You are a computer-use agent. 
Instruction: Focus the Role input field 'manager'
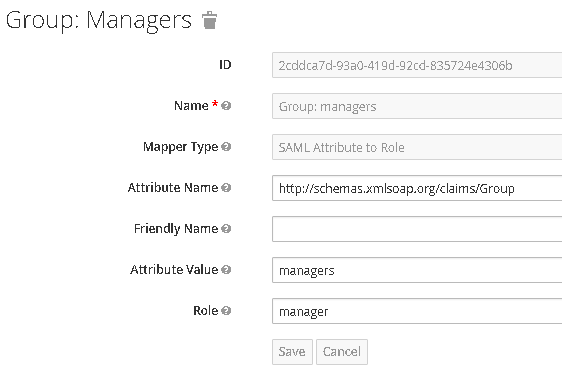point(417,311)
